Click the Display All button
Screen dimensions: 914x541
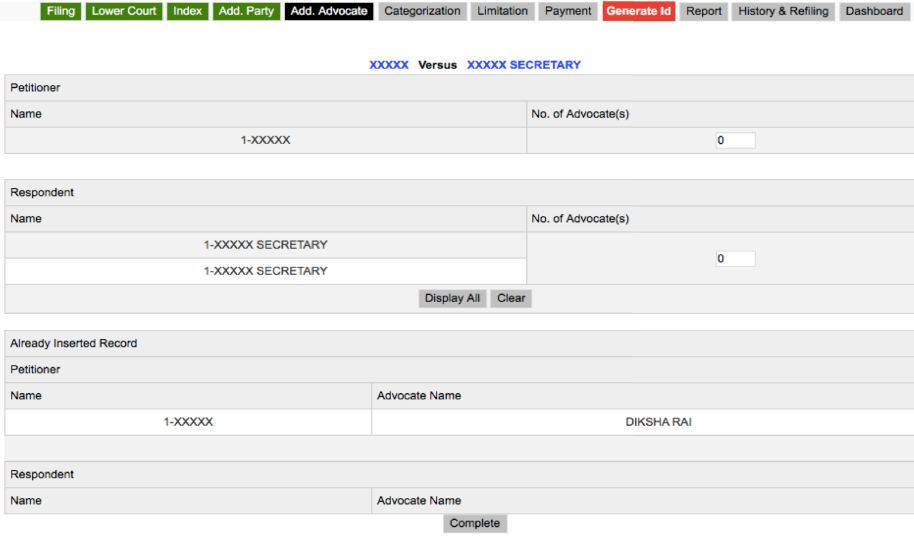click(x=452, y=298)
